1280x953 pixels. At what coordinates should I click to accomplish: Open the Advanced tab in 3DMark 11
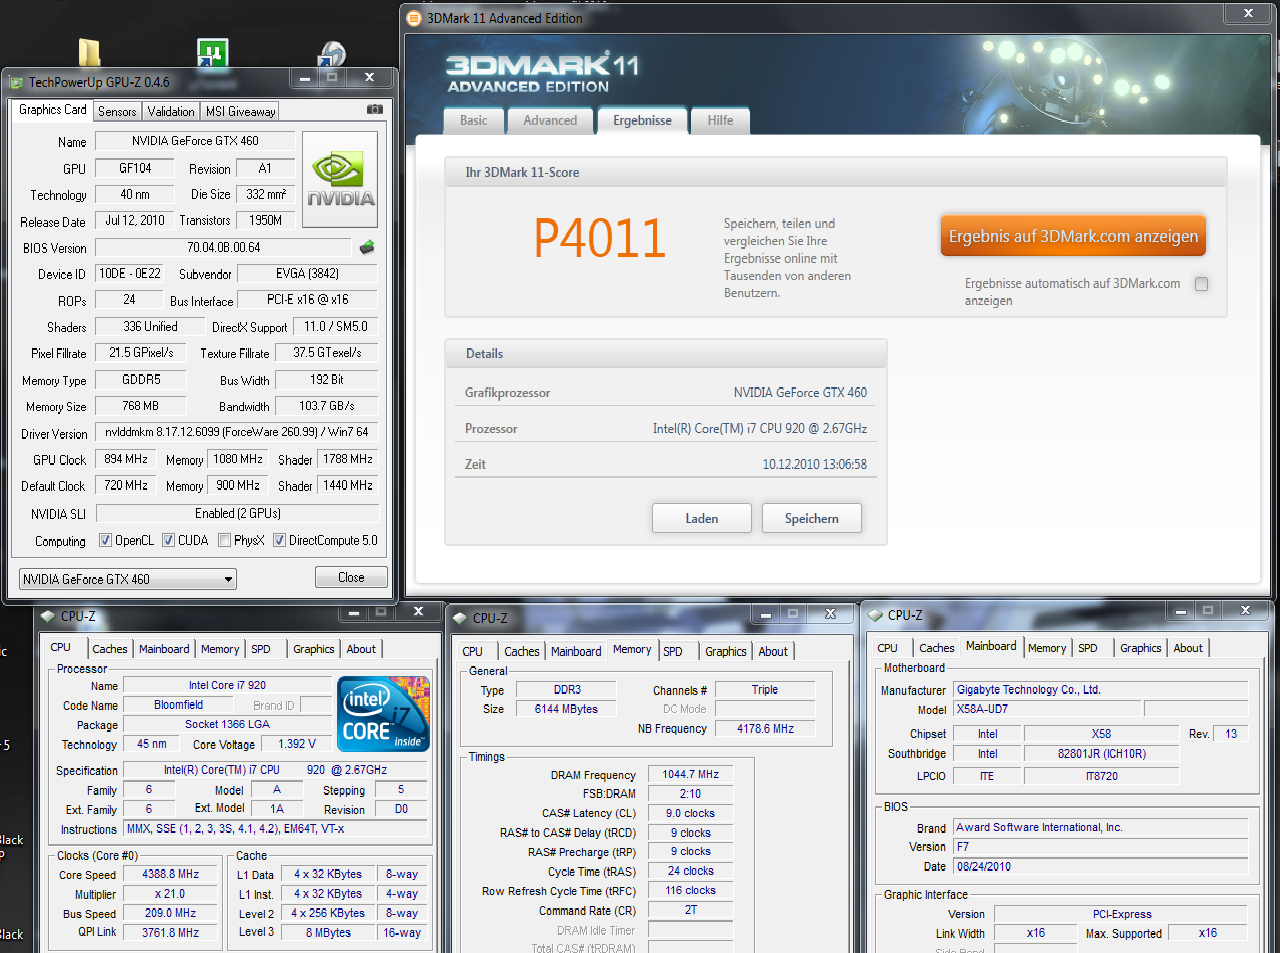pos(550,121)
